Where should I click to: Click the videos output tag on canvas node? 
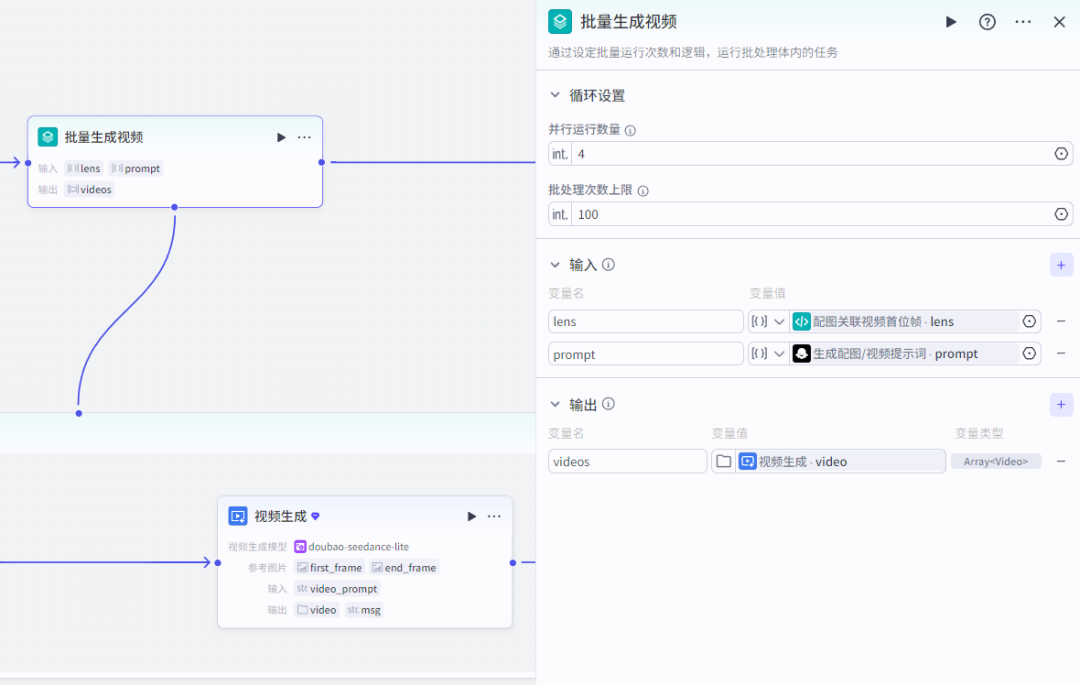(x=90, y=189)
